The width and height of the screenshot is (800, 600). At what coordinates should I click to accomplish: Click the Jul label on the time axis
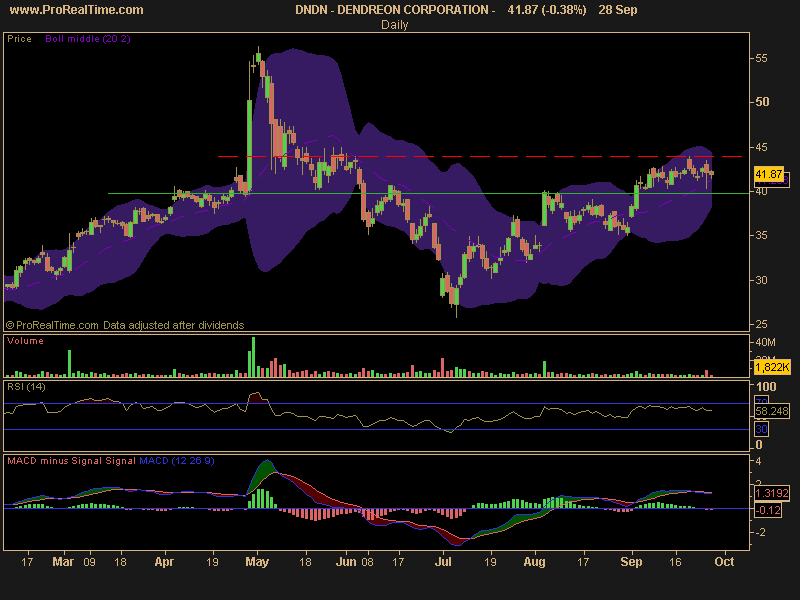point(443,562)
